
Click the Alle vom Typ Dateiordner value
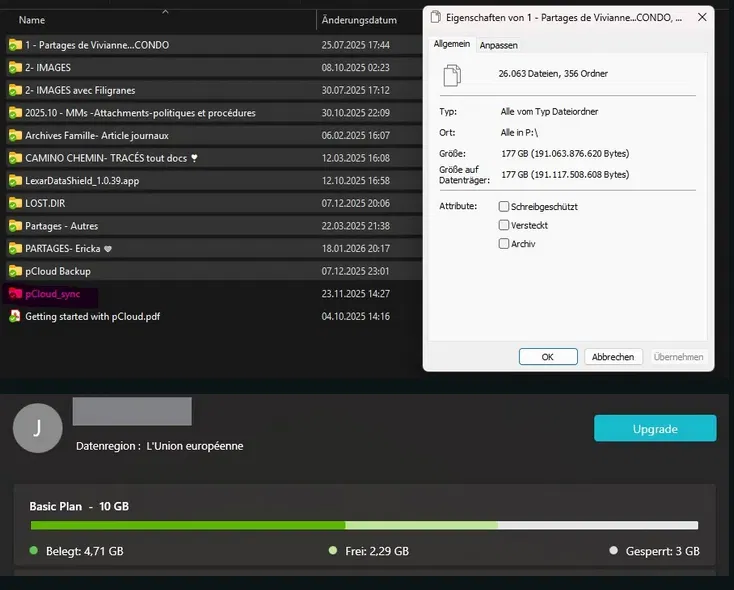(549, 111)
